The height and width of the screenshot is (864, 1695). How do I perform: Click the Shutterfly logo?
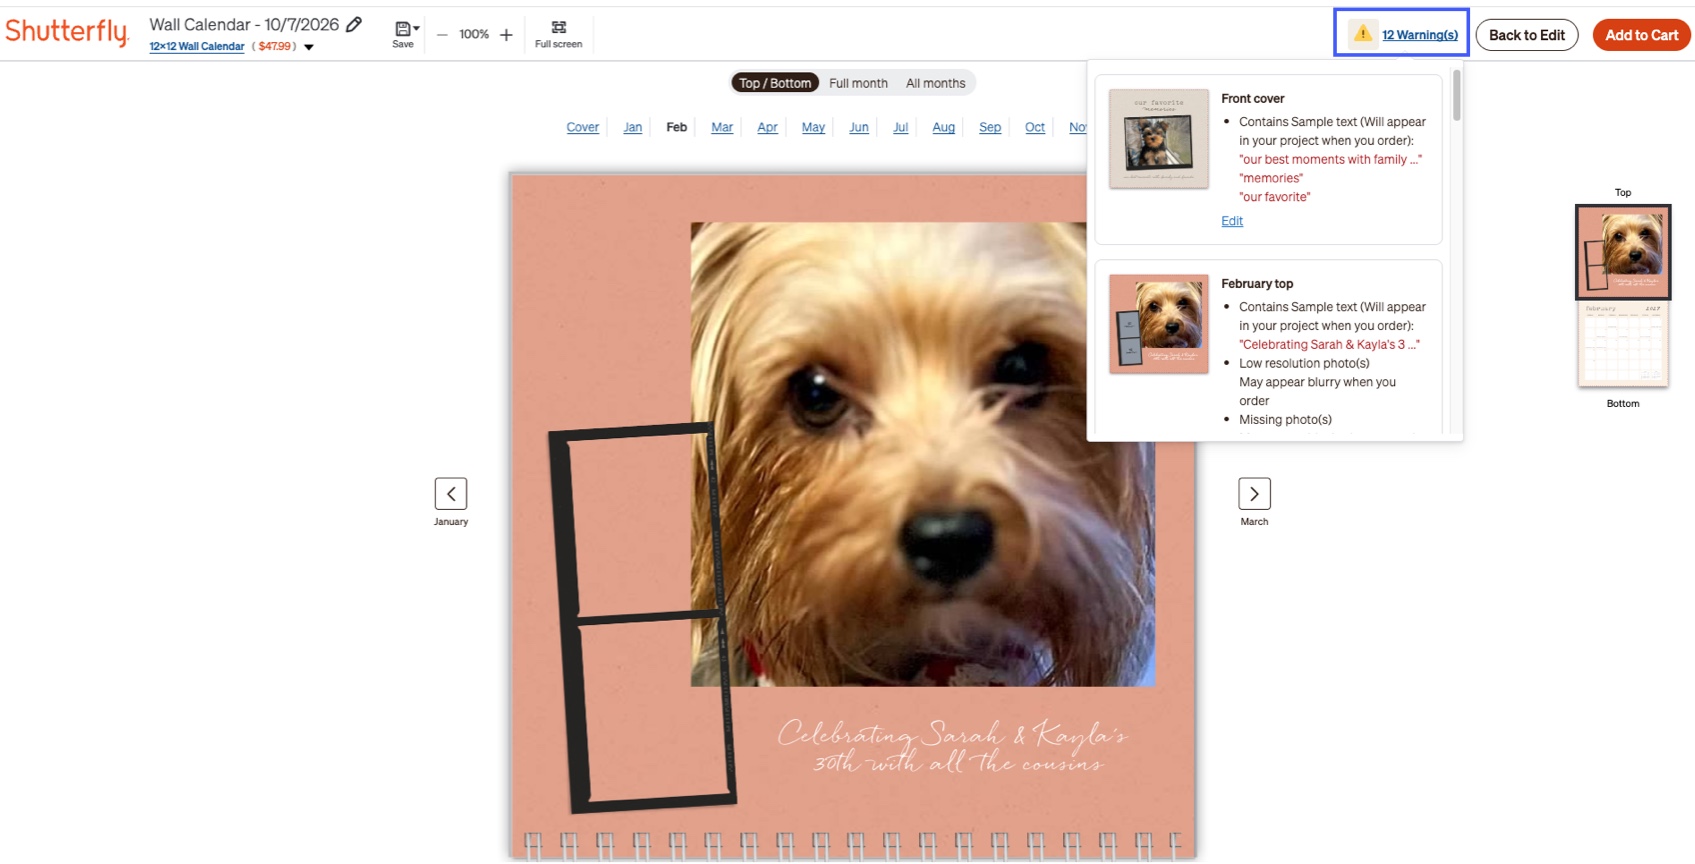(67, 32)
